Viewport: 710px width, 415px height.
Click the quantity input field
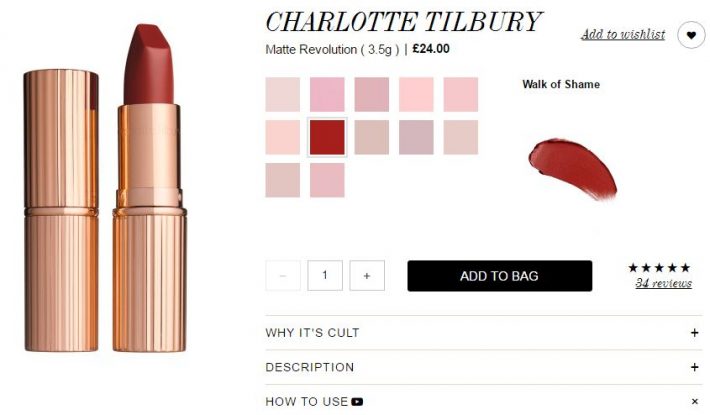(x=325, y=275)
